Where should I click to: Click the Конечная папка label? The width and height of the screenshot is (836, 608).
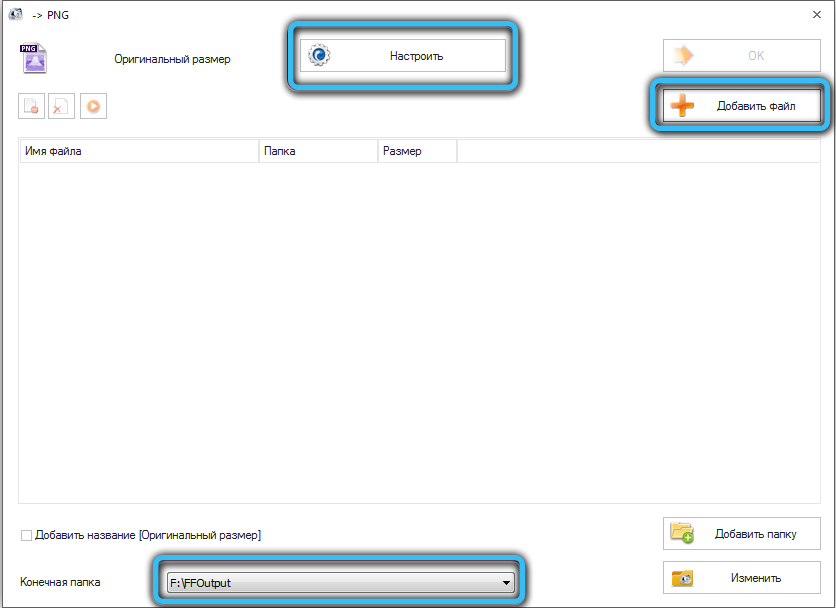(60, 582)
